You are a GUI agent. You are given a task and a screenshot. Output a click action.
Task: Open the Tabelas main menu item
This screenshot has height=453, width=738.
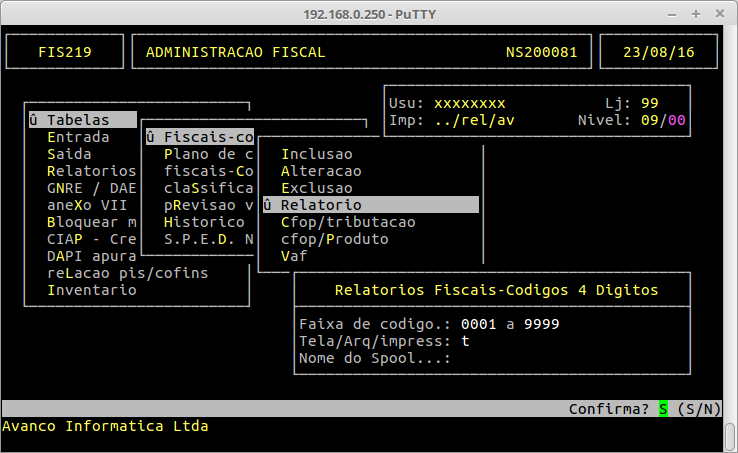pos(82,120)
